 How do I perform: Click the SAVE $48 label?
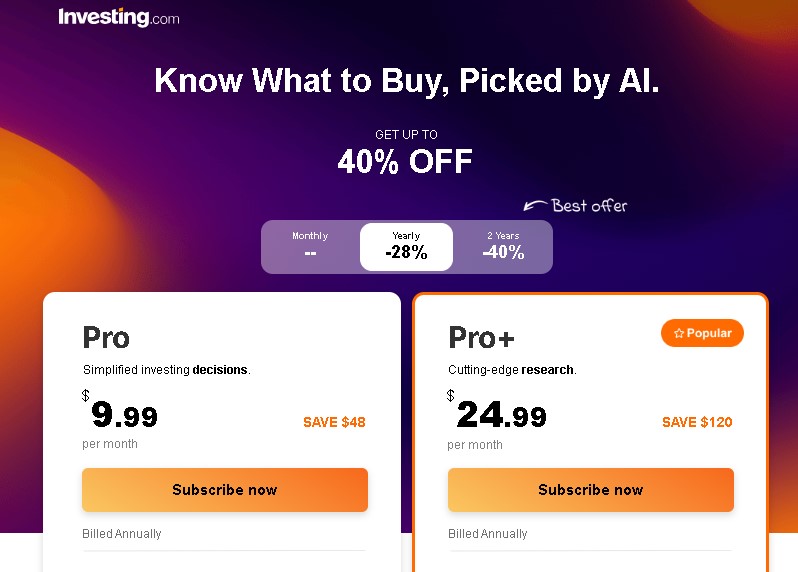pyautogui.click(x=334, y=422)
